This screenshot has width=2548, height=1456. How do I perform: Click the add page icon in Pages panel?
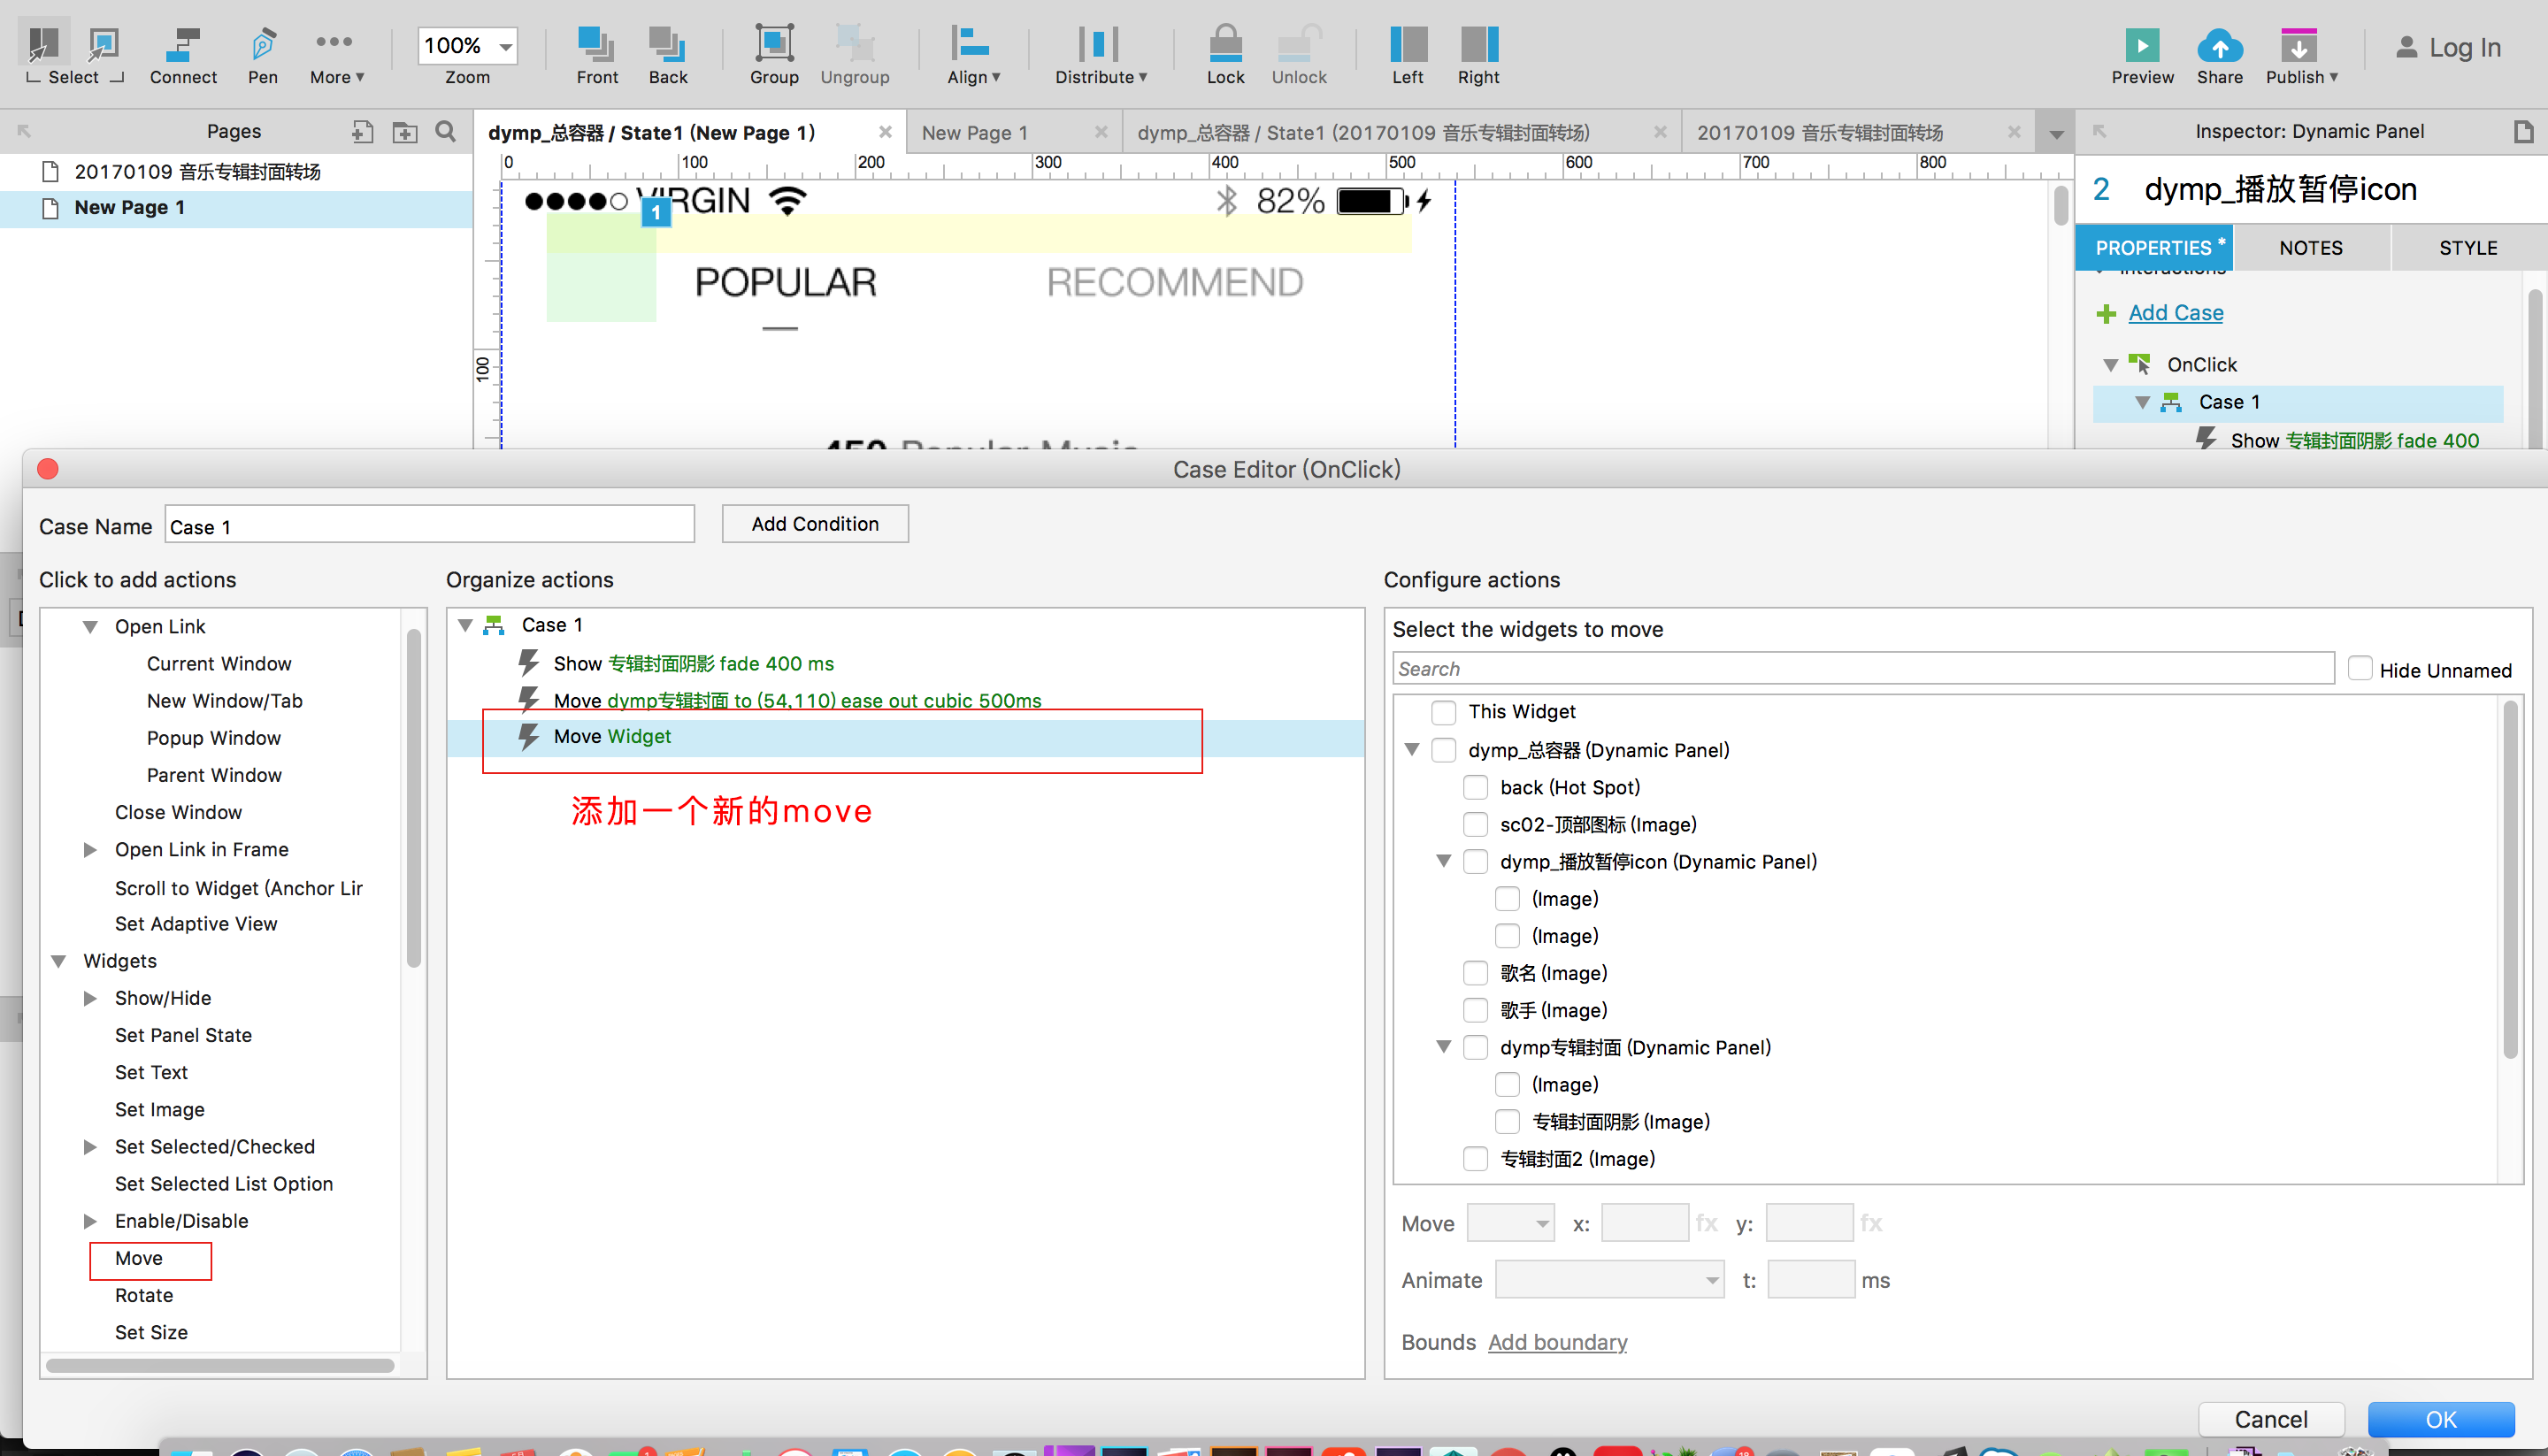[362, 131]
